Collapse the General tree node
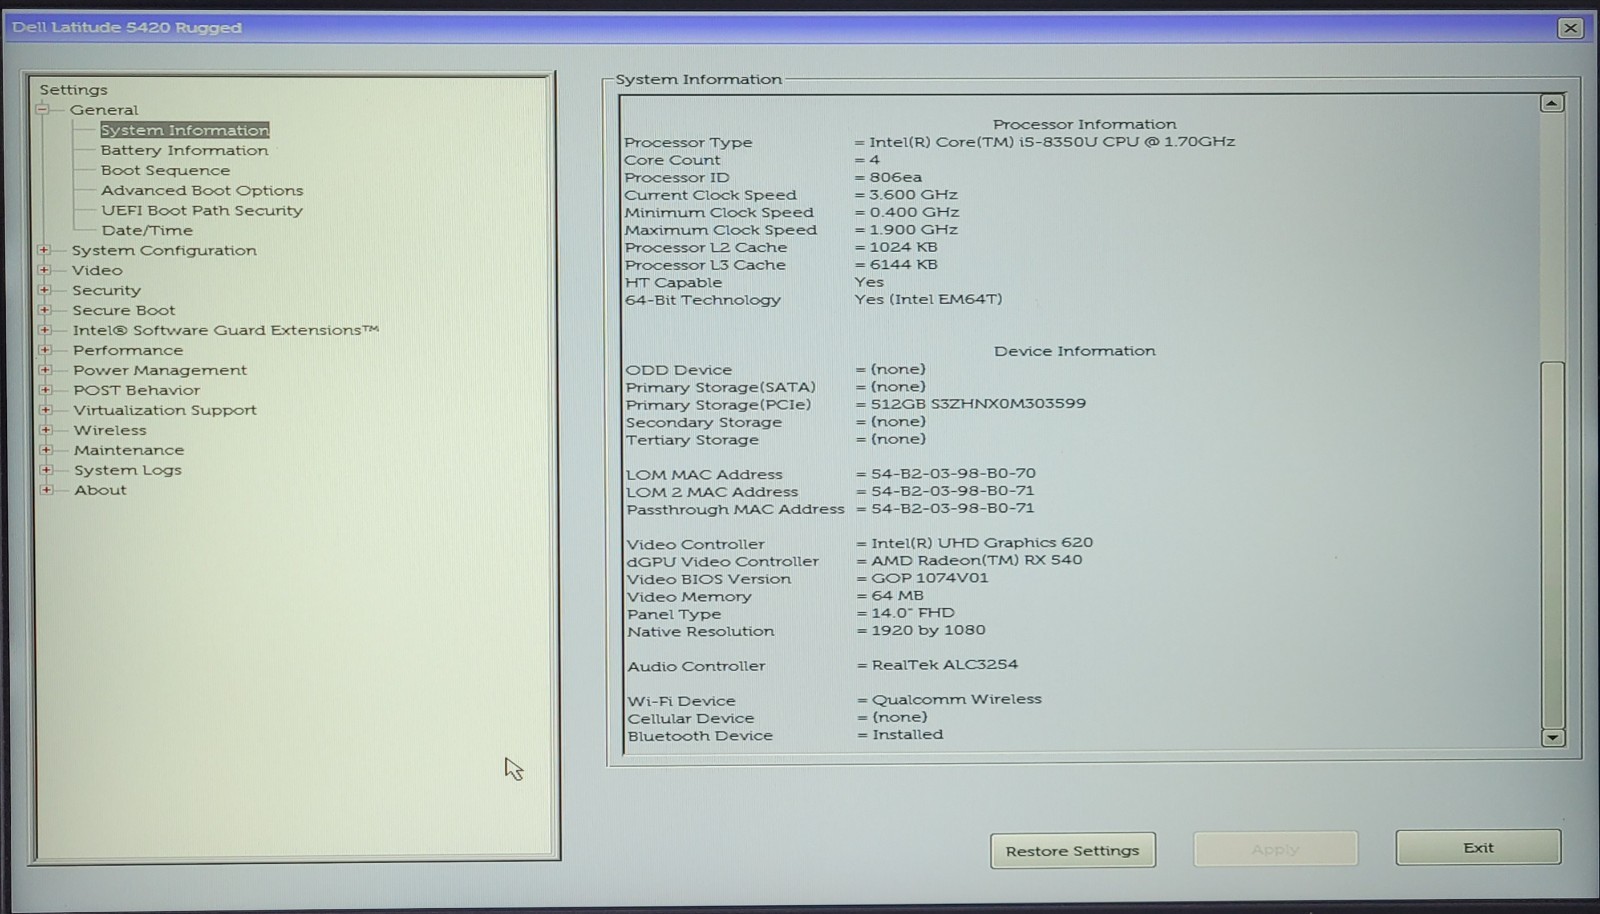The width and height of the screenshot is (1600, 914). tap(42, 109)
